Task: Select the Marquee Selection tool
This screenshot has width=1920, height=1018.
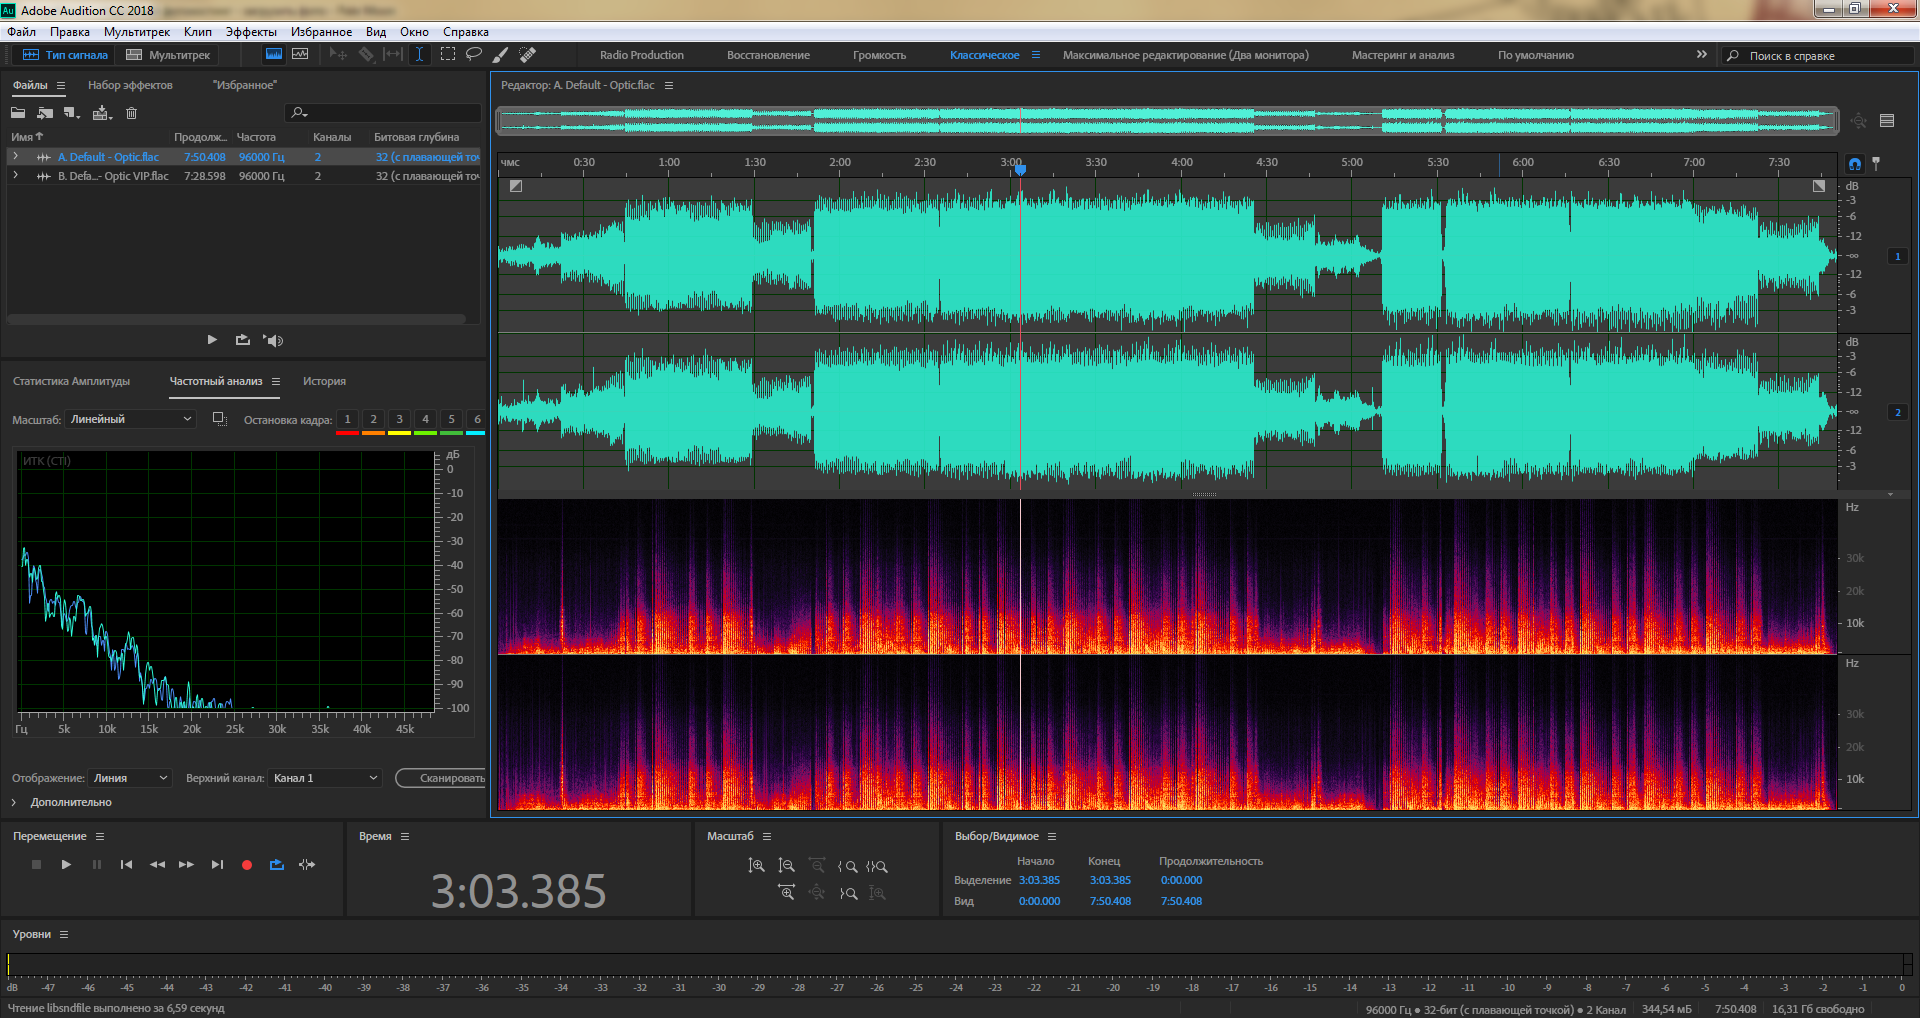Action: (x=447, y=55)
